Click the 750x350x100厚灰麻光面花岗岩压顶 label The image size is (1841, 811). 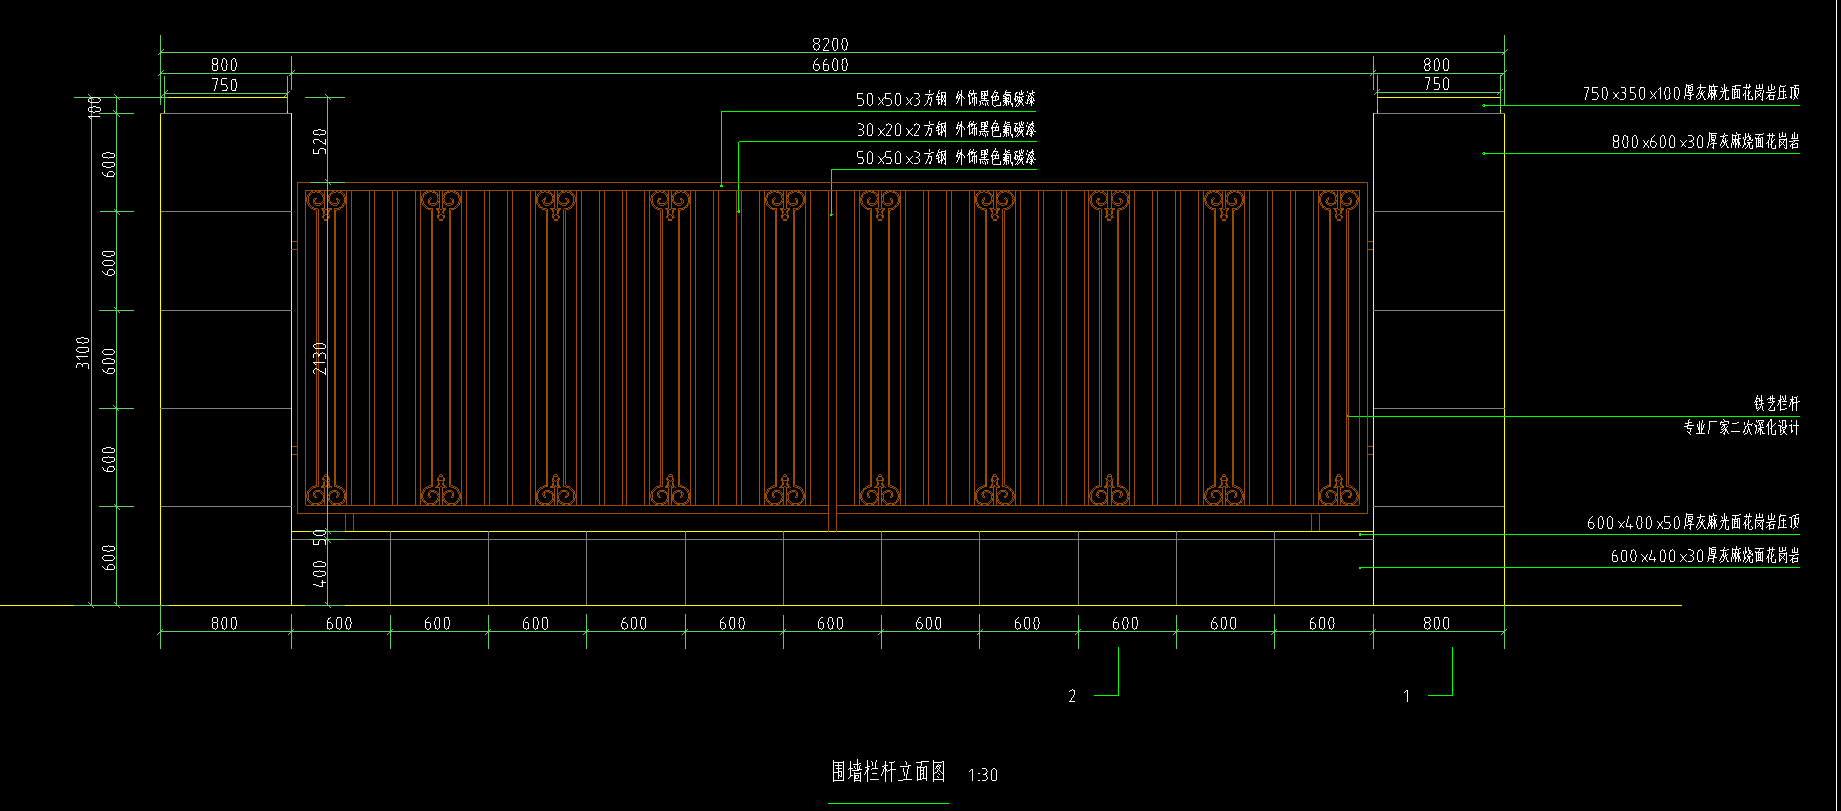(x=1691, y=93)
